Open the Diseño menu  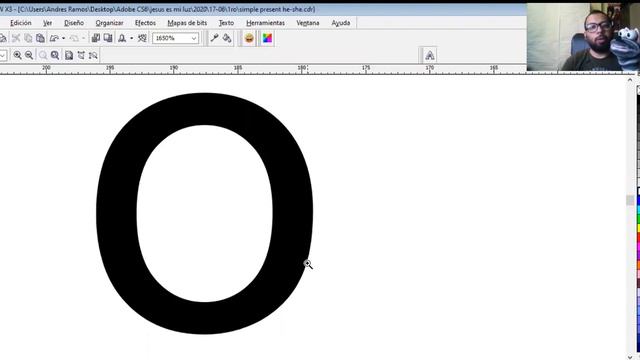click(x=74, y=23)
